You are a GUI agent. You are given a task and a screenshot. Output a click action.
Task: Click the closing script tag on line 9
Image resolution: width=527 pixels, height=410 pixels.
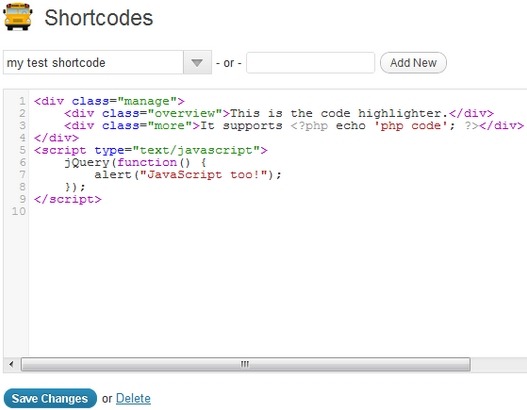pos(68,199)
